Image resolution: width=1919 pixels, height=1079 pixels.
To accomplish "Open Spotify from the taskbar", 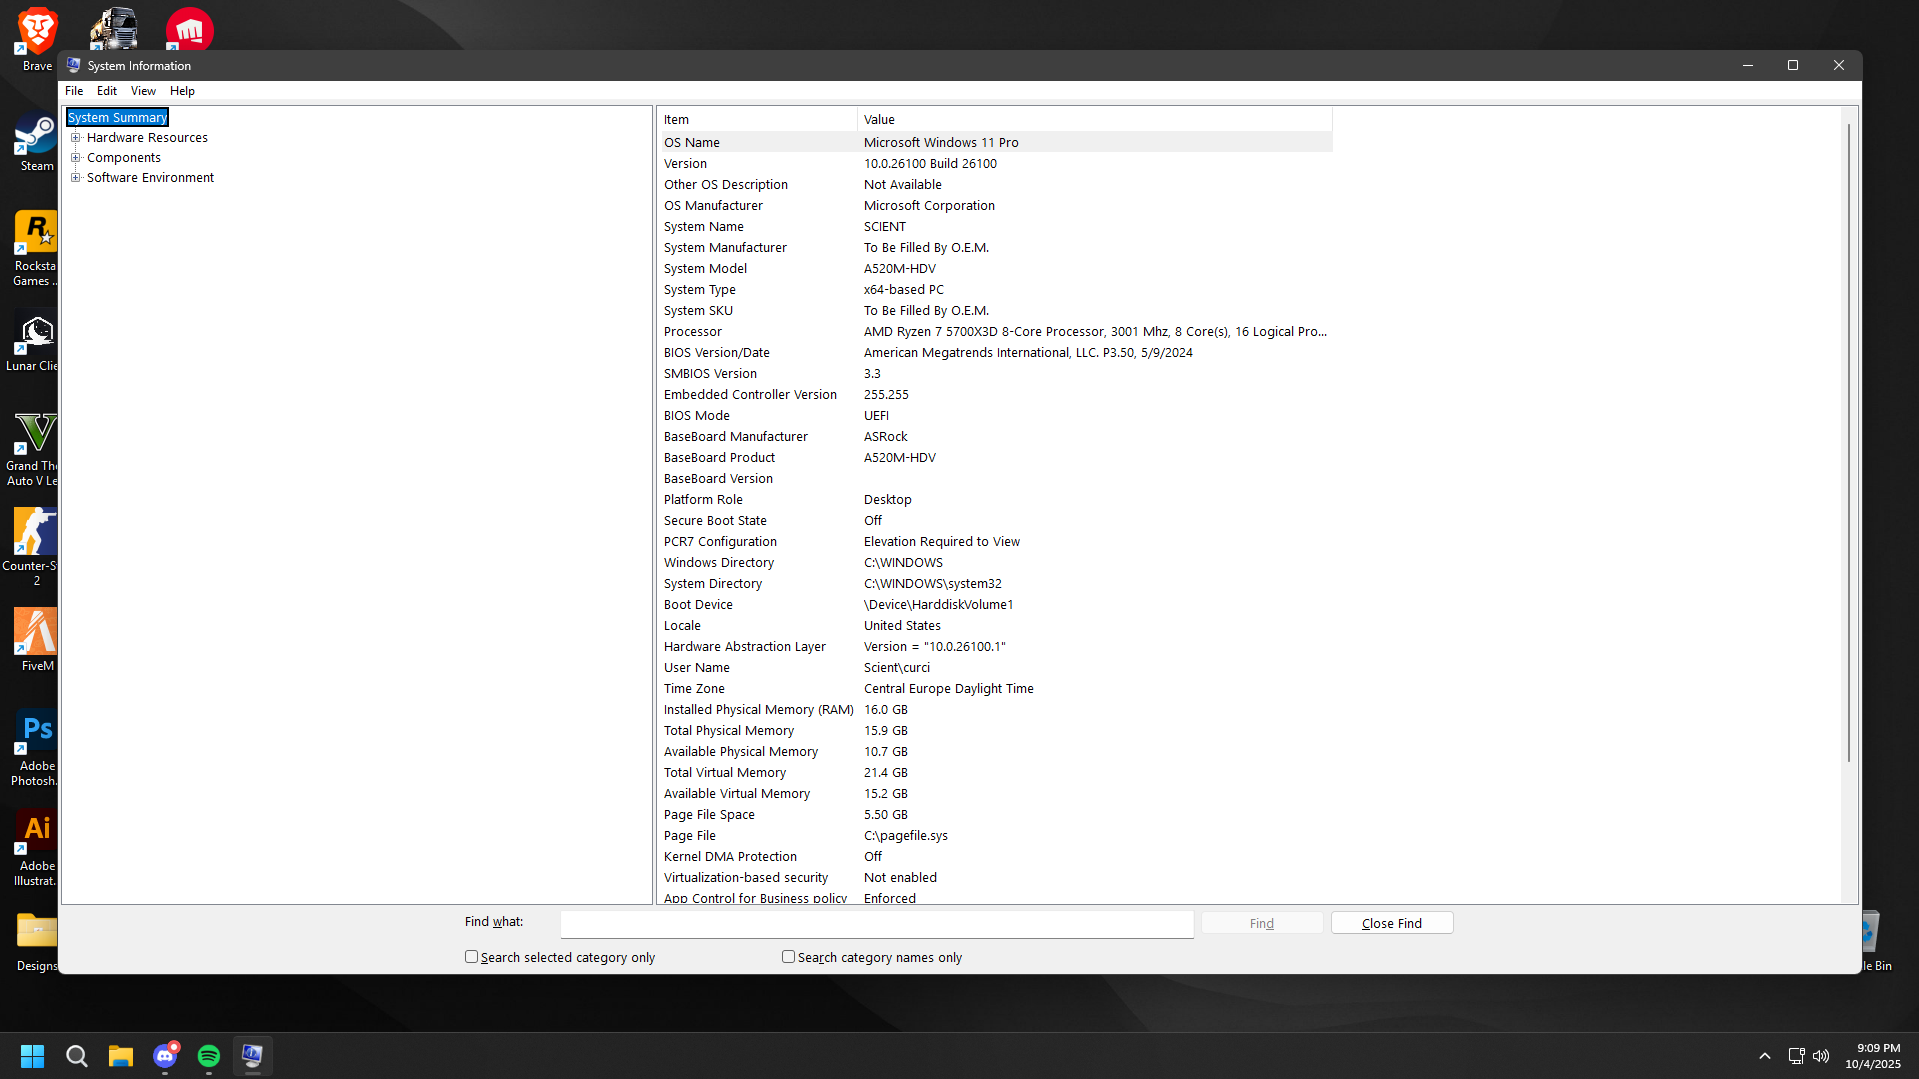I will [x=209, y=1056].
